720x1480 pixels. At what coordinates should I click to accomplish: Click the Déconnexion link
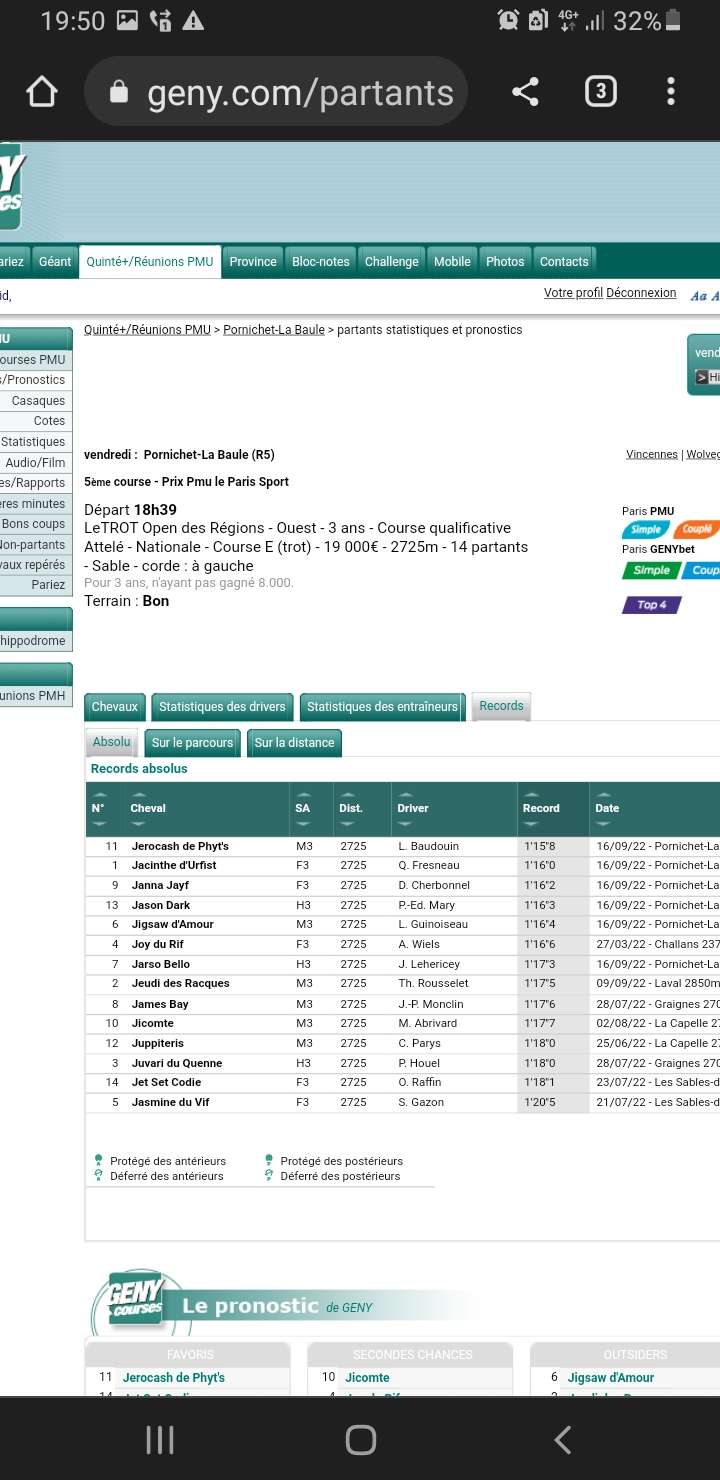click(x=641, y=293)
